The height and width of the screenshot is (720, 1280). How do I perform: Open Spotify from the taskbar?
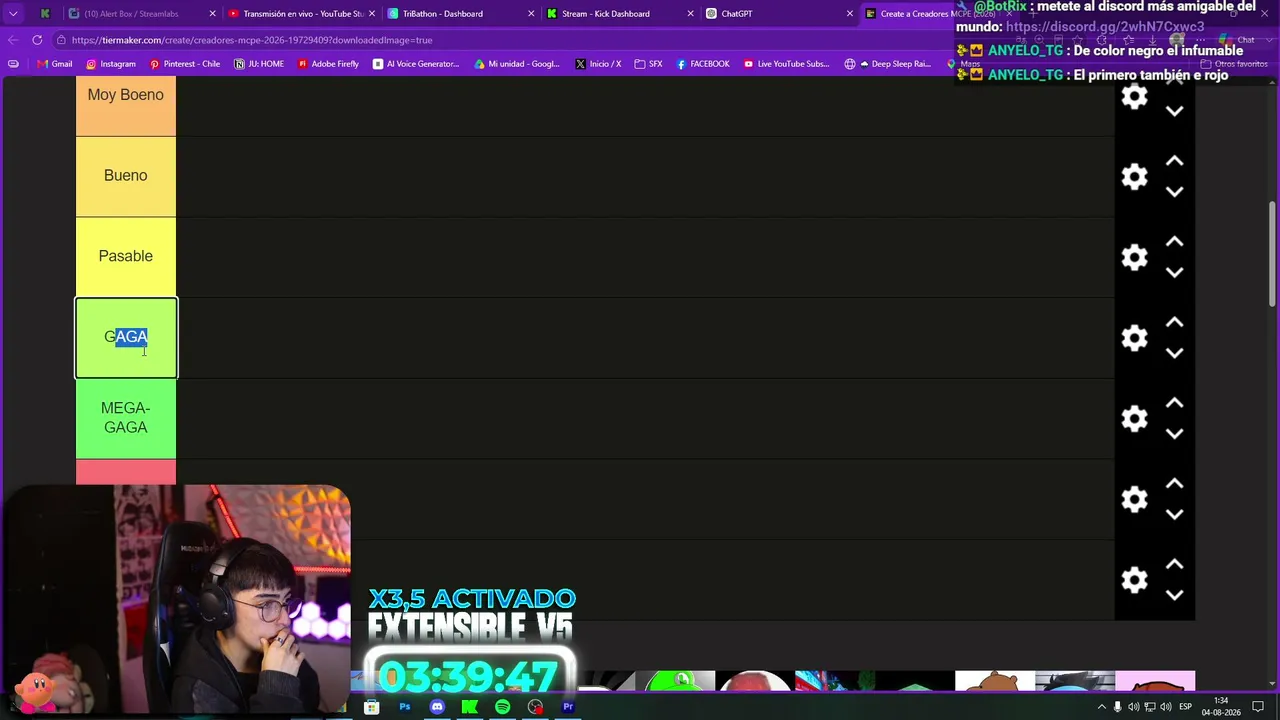point(503,707)
